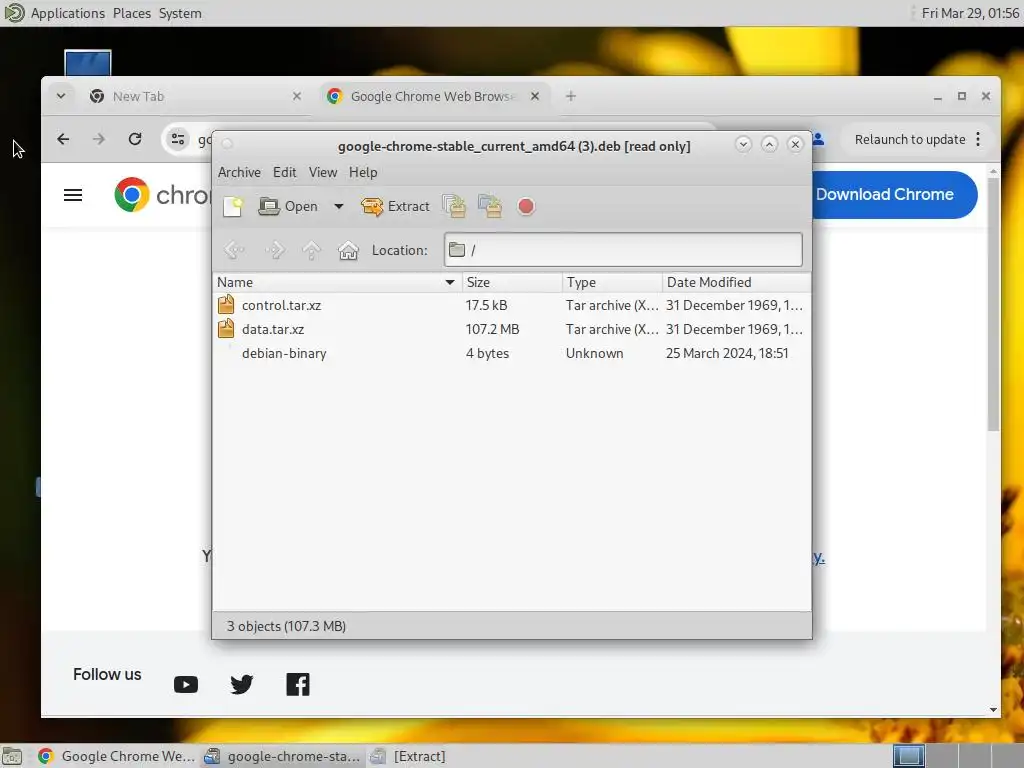Switch to google-chrome-sta... taskbar item
The image size is (1024, 768).
282,756
